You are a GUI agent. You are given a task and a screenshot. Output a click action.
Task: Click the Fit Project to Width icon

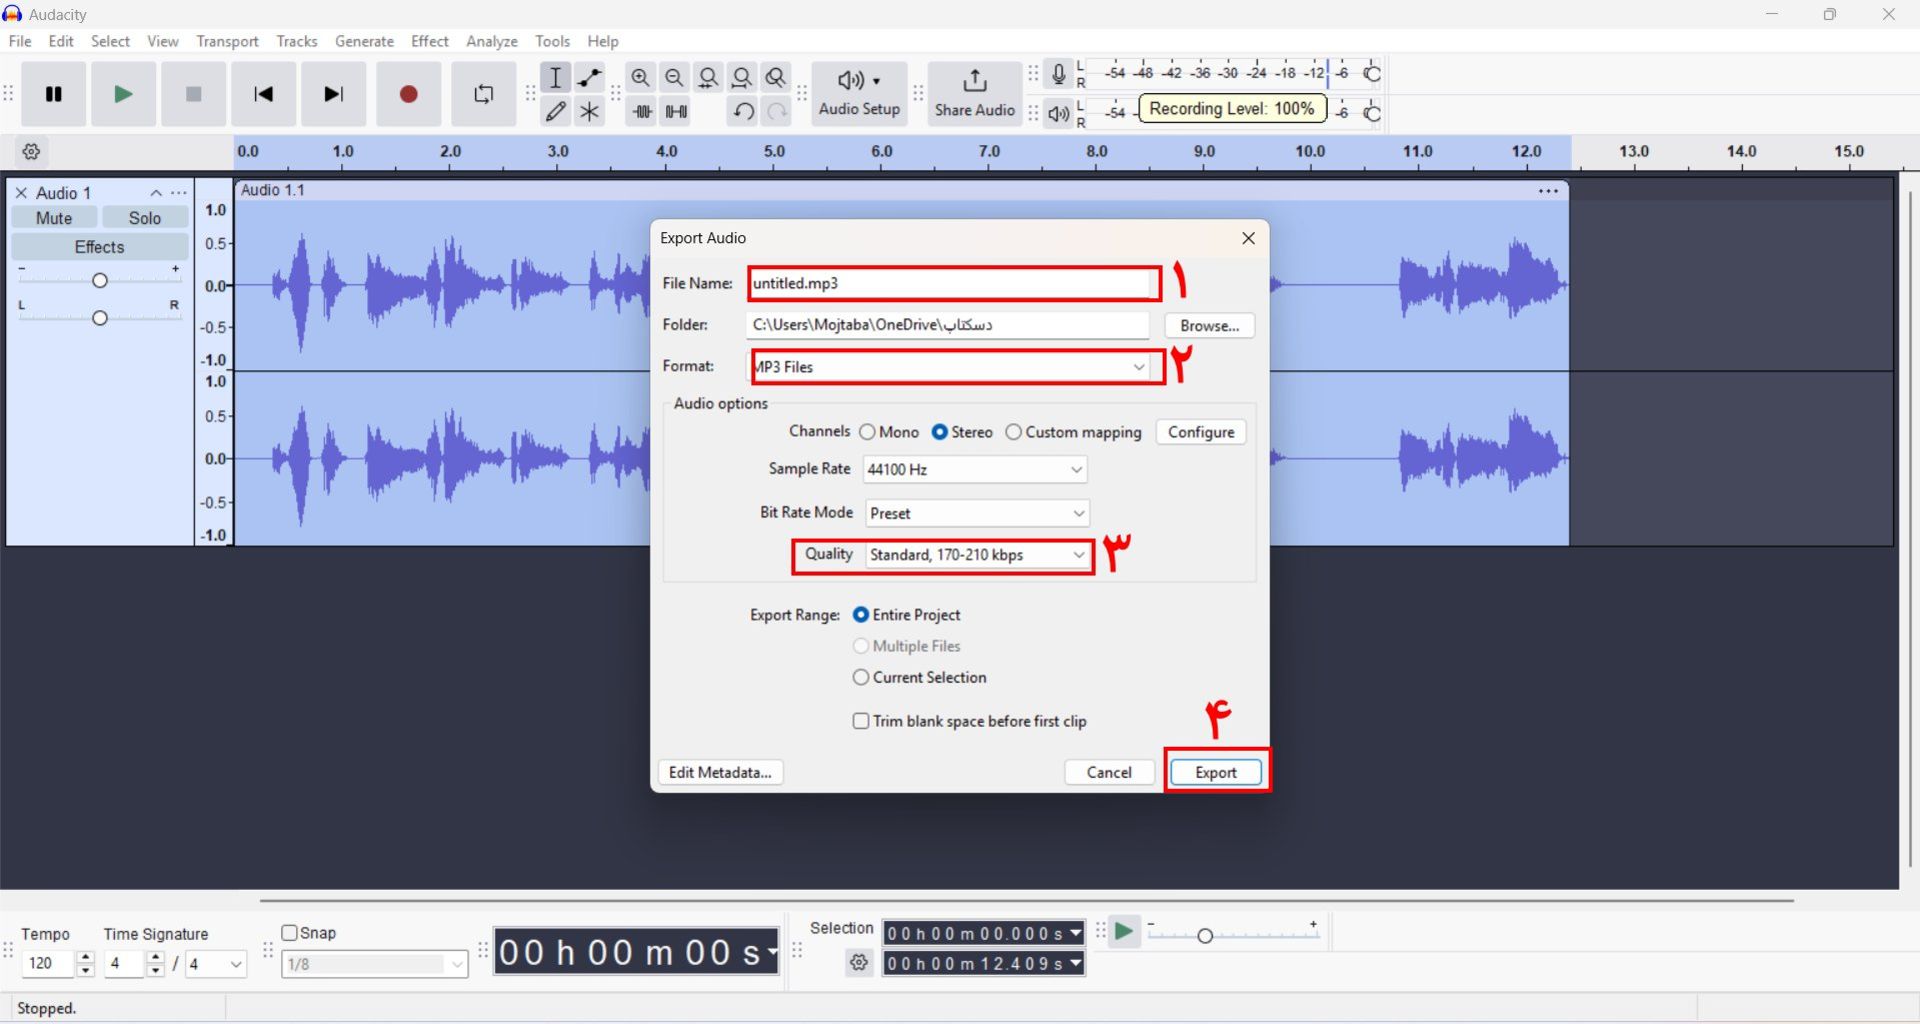(x=742, y=77)
